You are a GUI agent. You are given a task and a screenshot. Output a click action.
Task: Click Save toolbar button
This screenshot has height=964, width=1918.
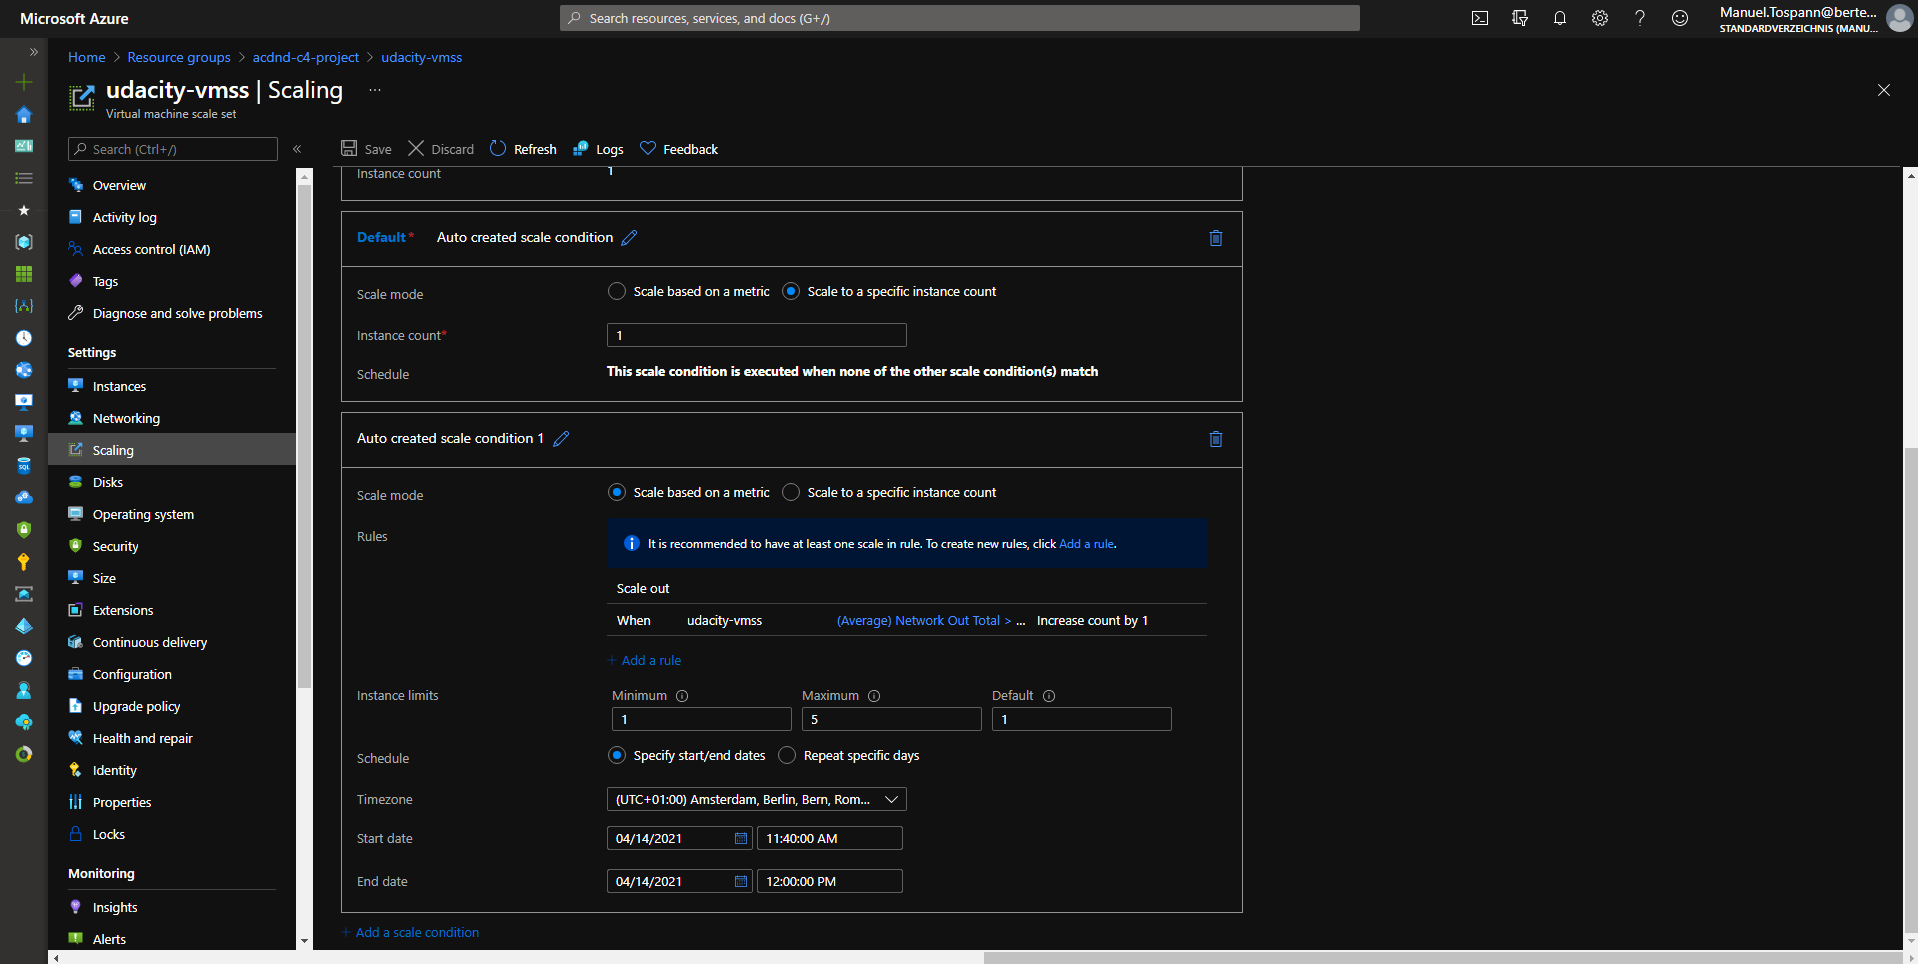(x=366, y=149)
